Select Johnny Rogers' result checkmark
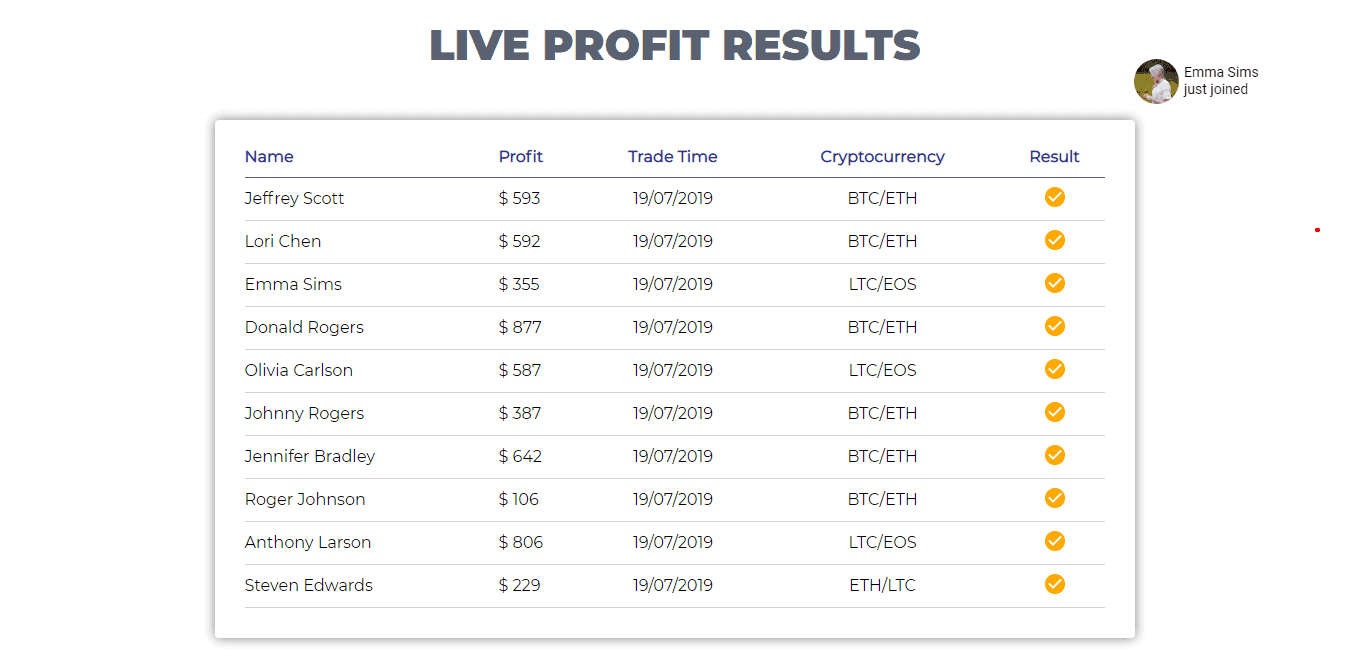Viewport: 1349px width, 657px height. pyautogui.click(x=1054, y=412)
